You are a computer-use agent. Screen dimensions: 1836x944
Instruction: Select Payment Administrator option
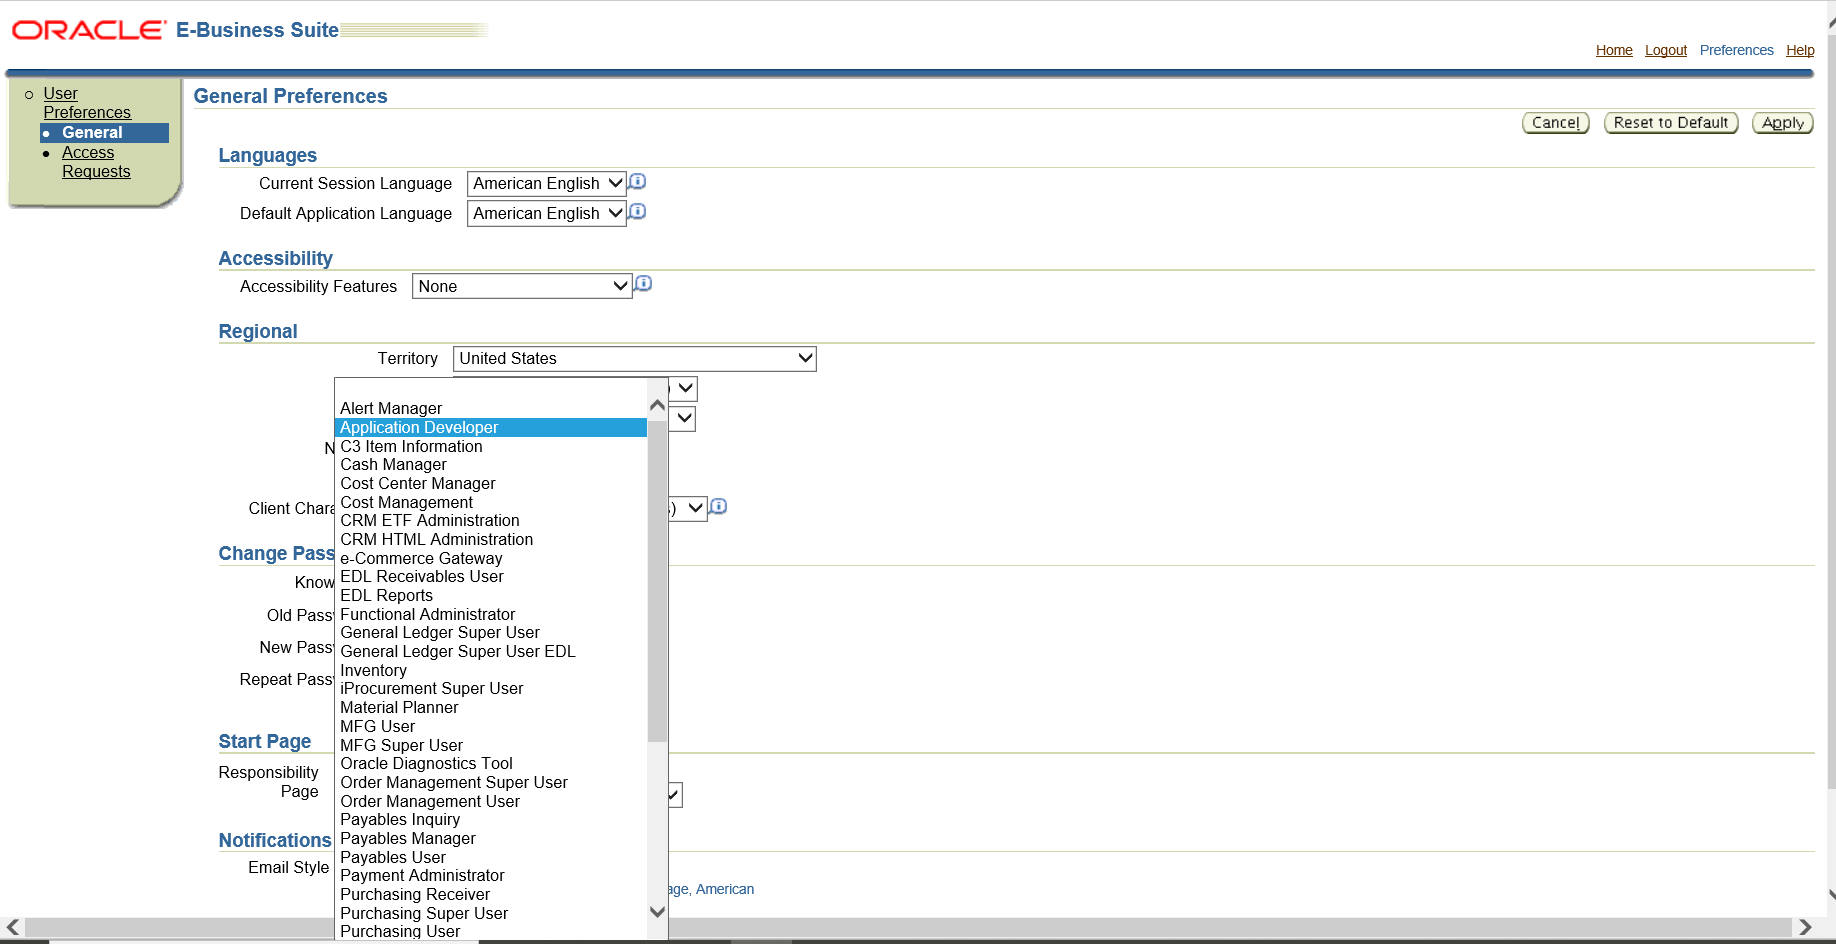click(x=491, y=876)
